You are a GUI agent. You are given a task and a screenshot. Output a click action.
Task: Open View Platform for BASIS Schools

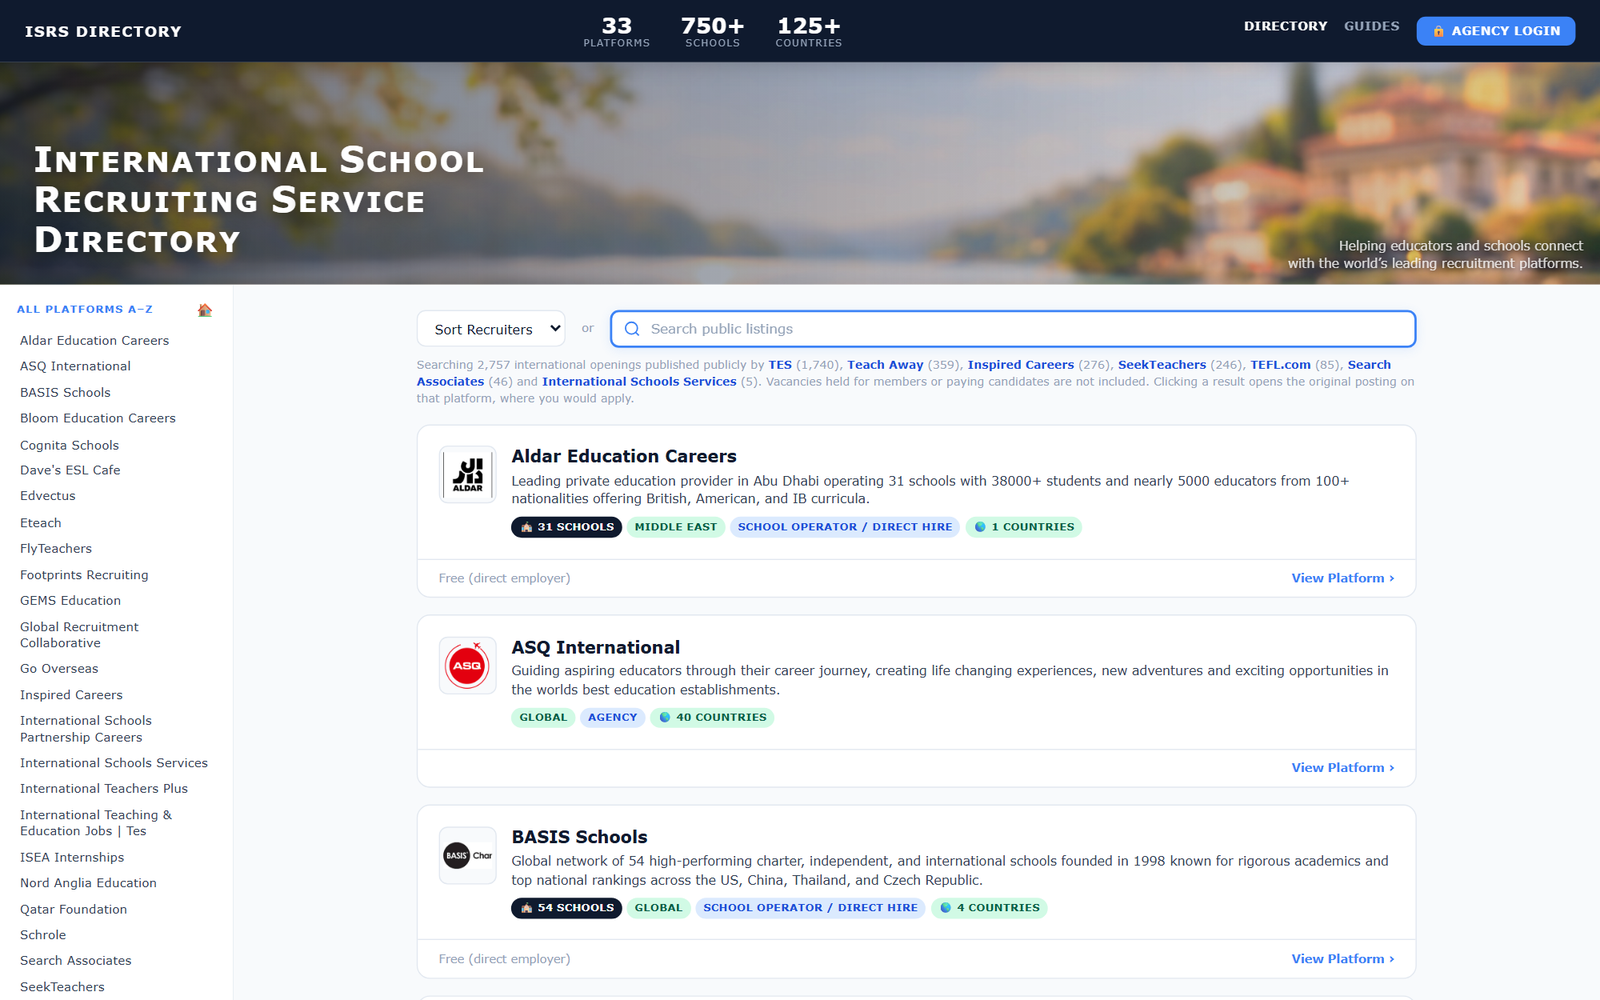1342,959
